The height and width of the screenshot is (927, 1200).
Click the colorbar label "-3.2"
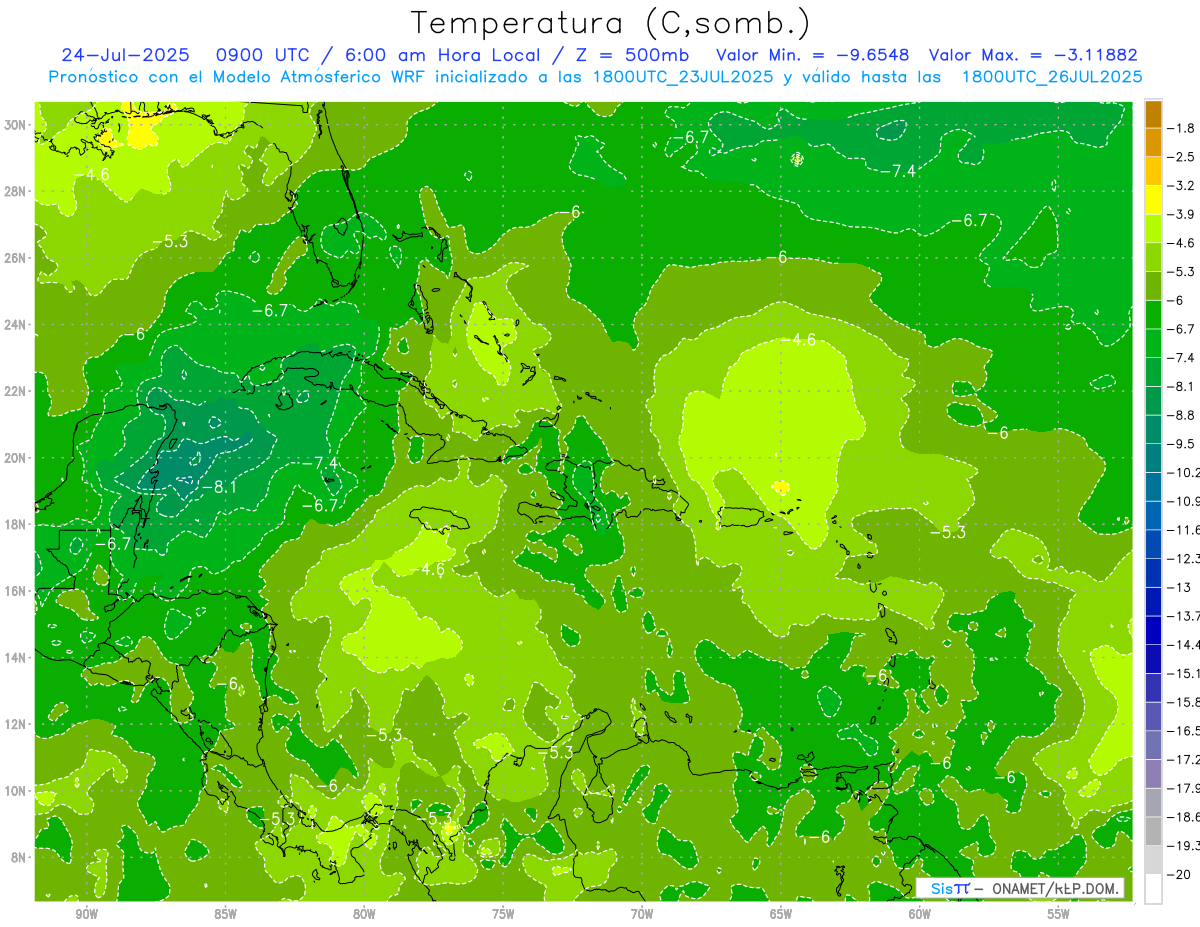1182,186
